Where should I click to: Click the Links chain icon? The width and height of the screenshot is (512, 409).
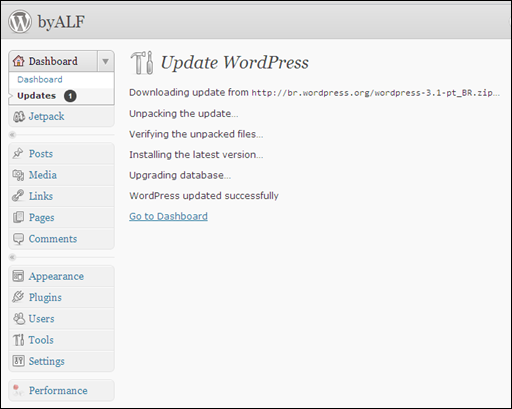(18, 196)
